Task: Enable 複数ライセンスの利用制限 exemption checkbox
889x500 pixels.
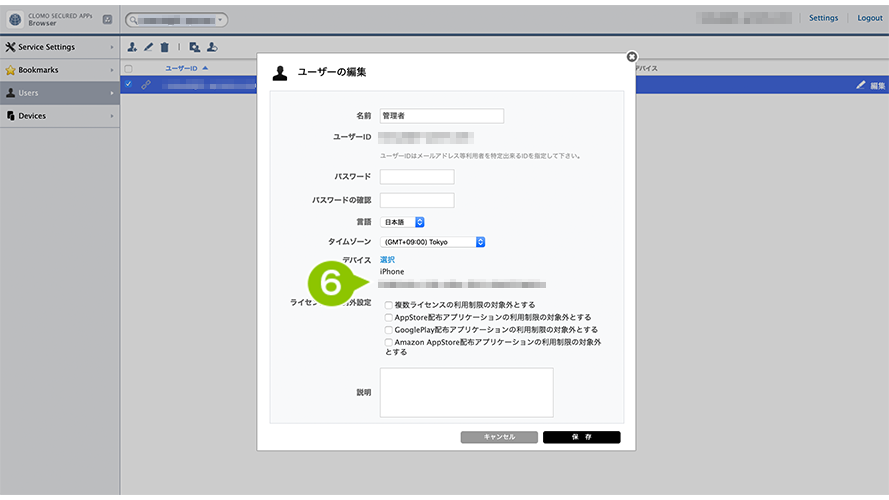Action: 389,305
